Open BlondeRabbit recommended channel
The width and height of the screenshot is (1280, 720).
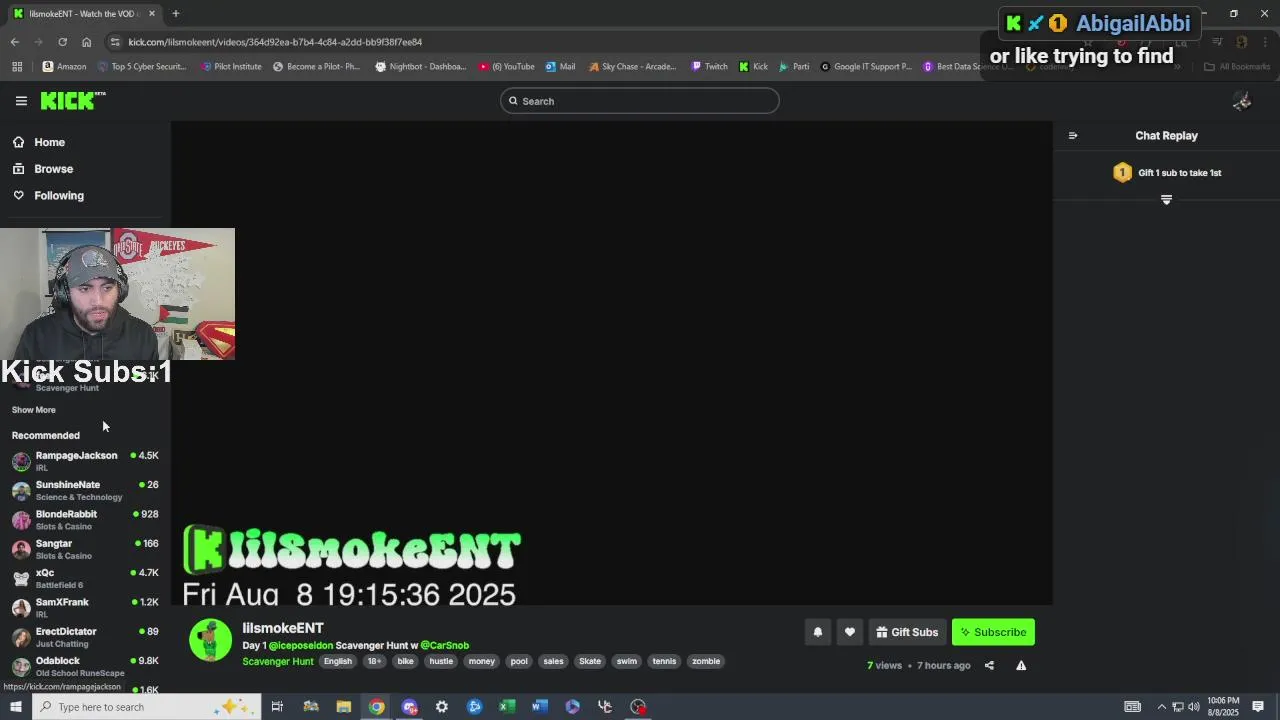[85, 519]
